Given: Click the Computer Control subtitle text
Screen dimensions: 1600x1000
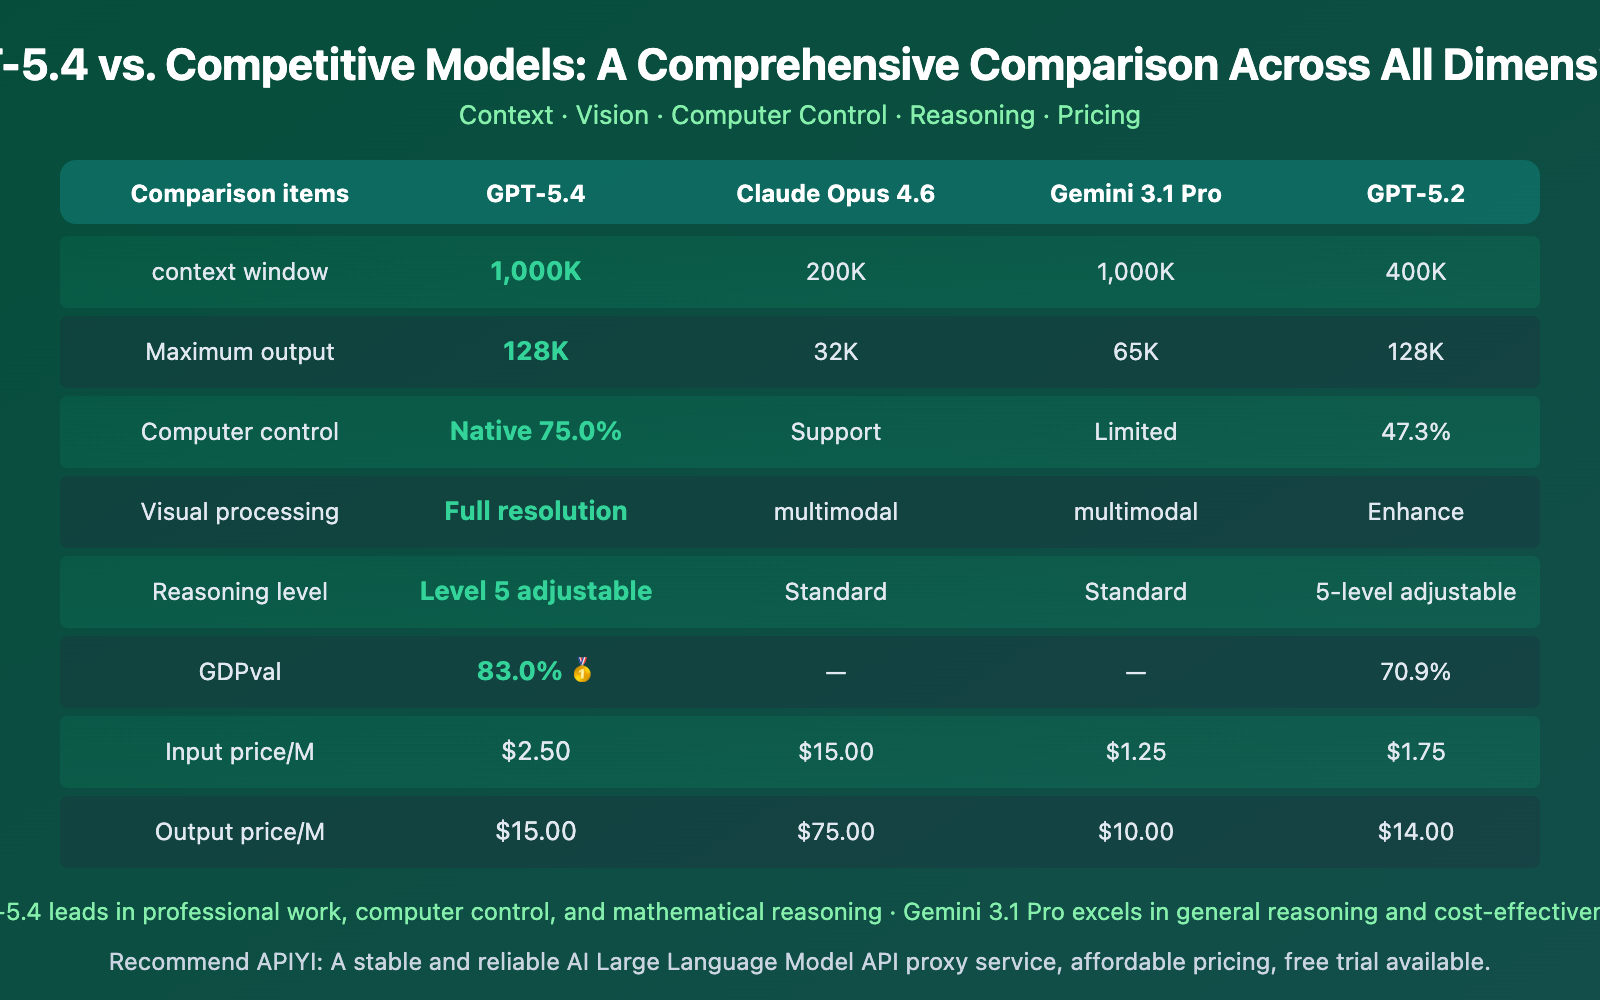Looking at the screenshot, I should (779, 115).
